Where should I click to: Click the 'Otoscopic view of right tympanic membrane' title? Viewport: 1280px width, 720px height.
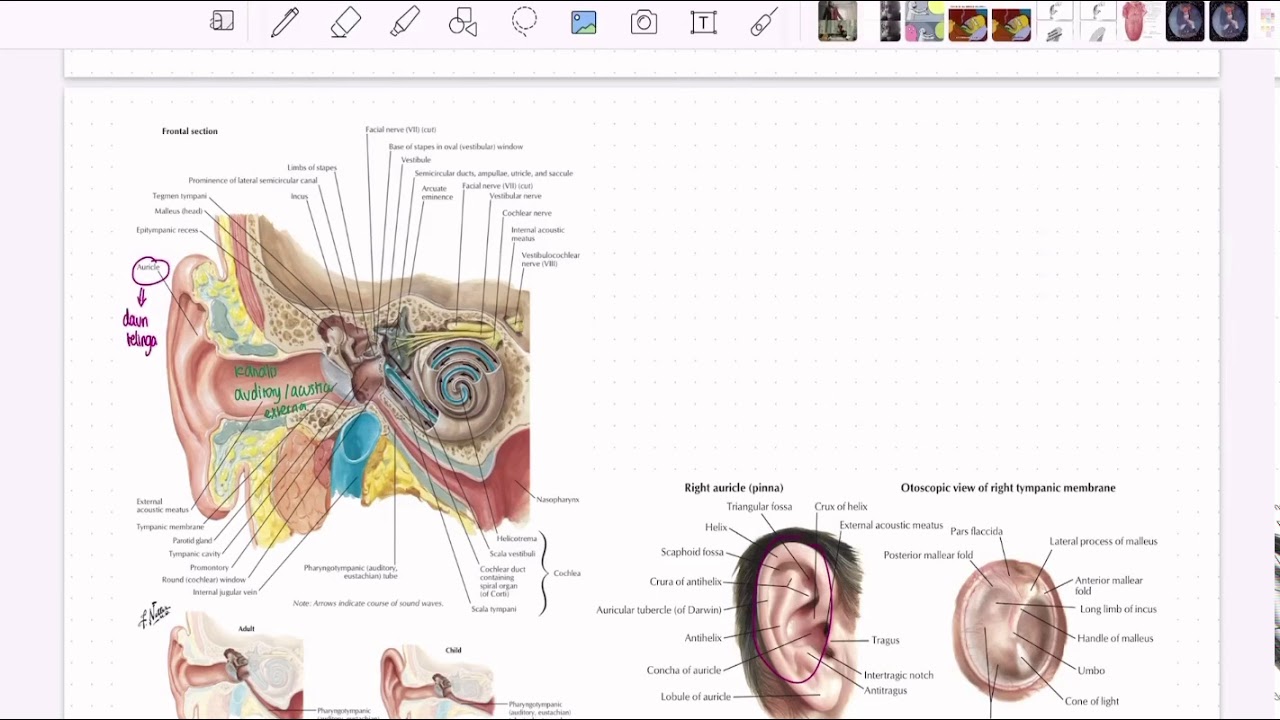[1008, 488]
